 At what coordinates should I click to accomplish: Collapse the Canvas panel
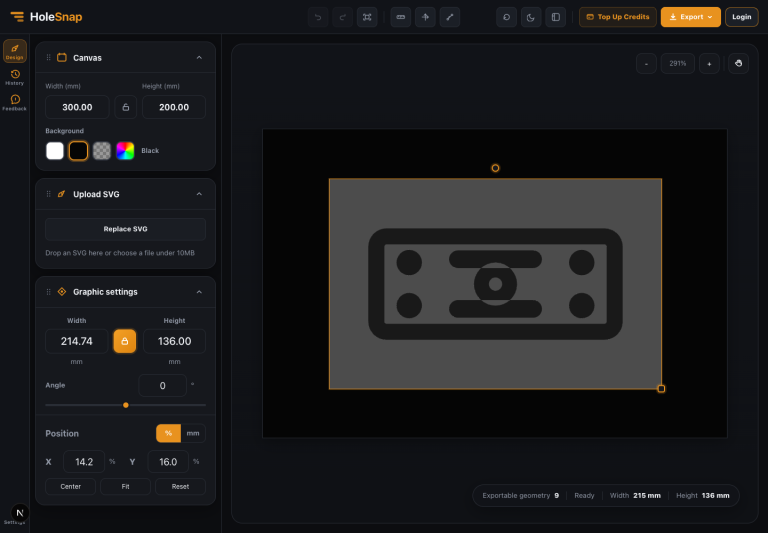[x=199, y=58]
